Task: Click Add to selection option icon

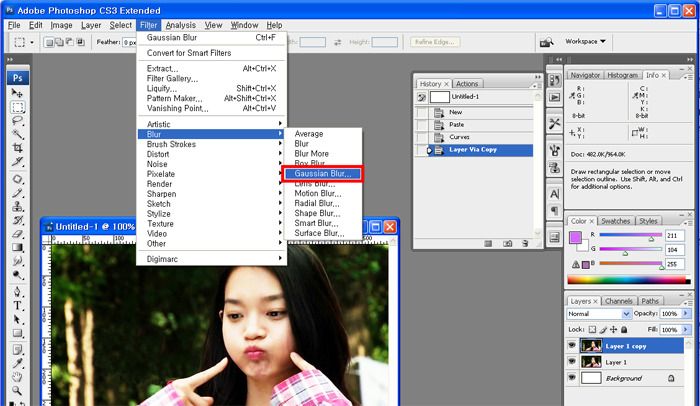Action: pyautogui.click(x=59, y=42)
